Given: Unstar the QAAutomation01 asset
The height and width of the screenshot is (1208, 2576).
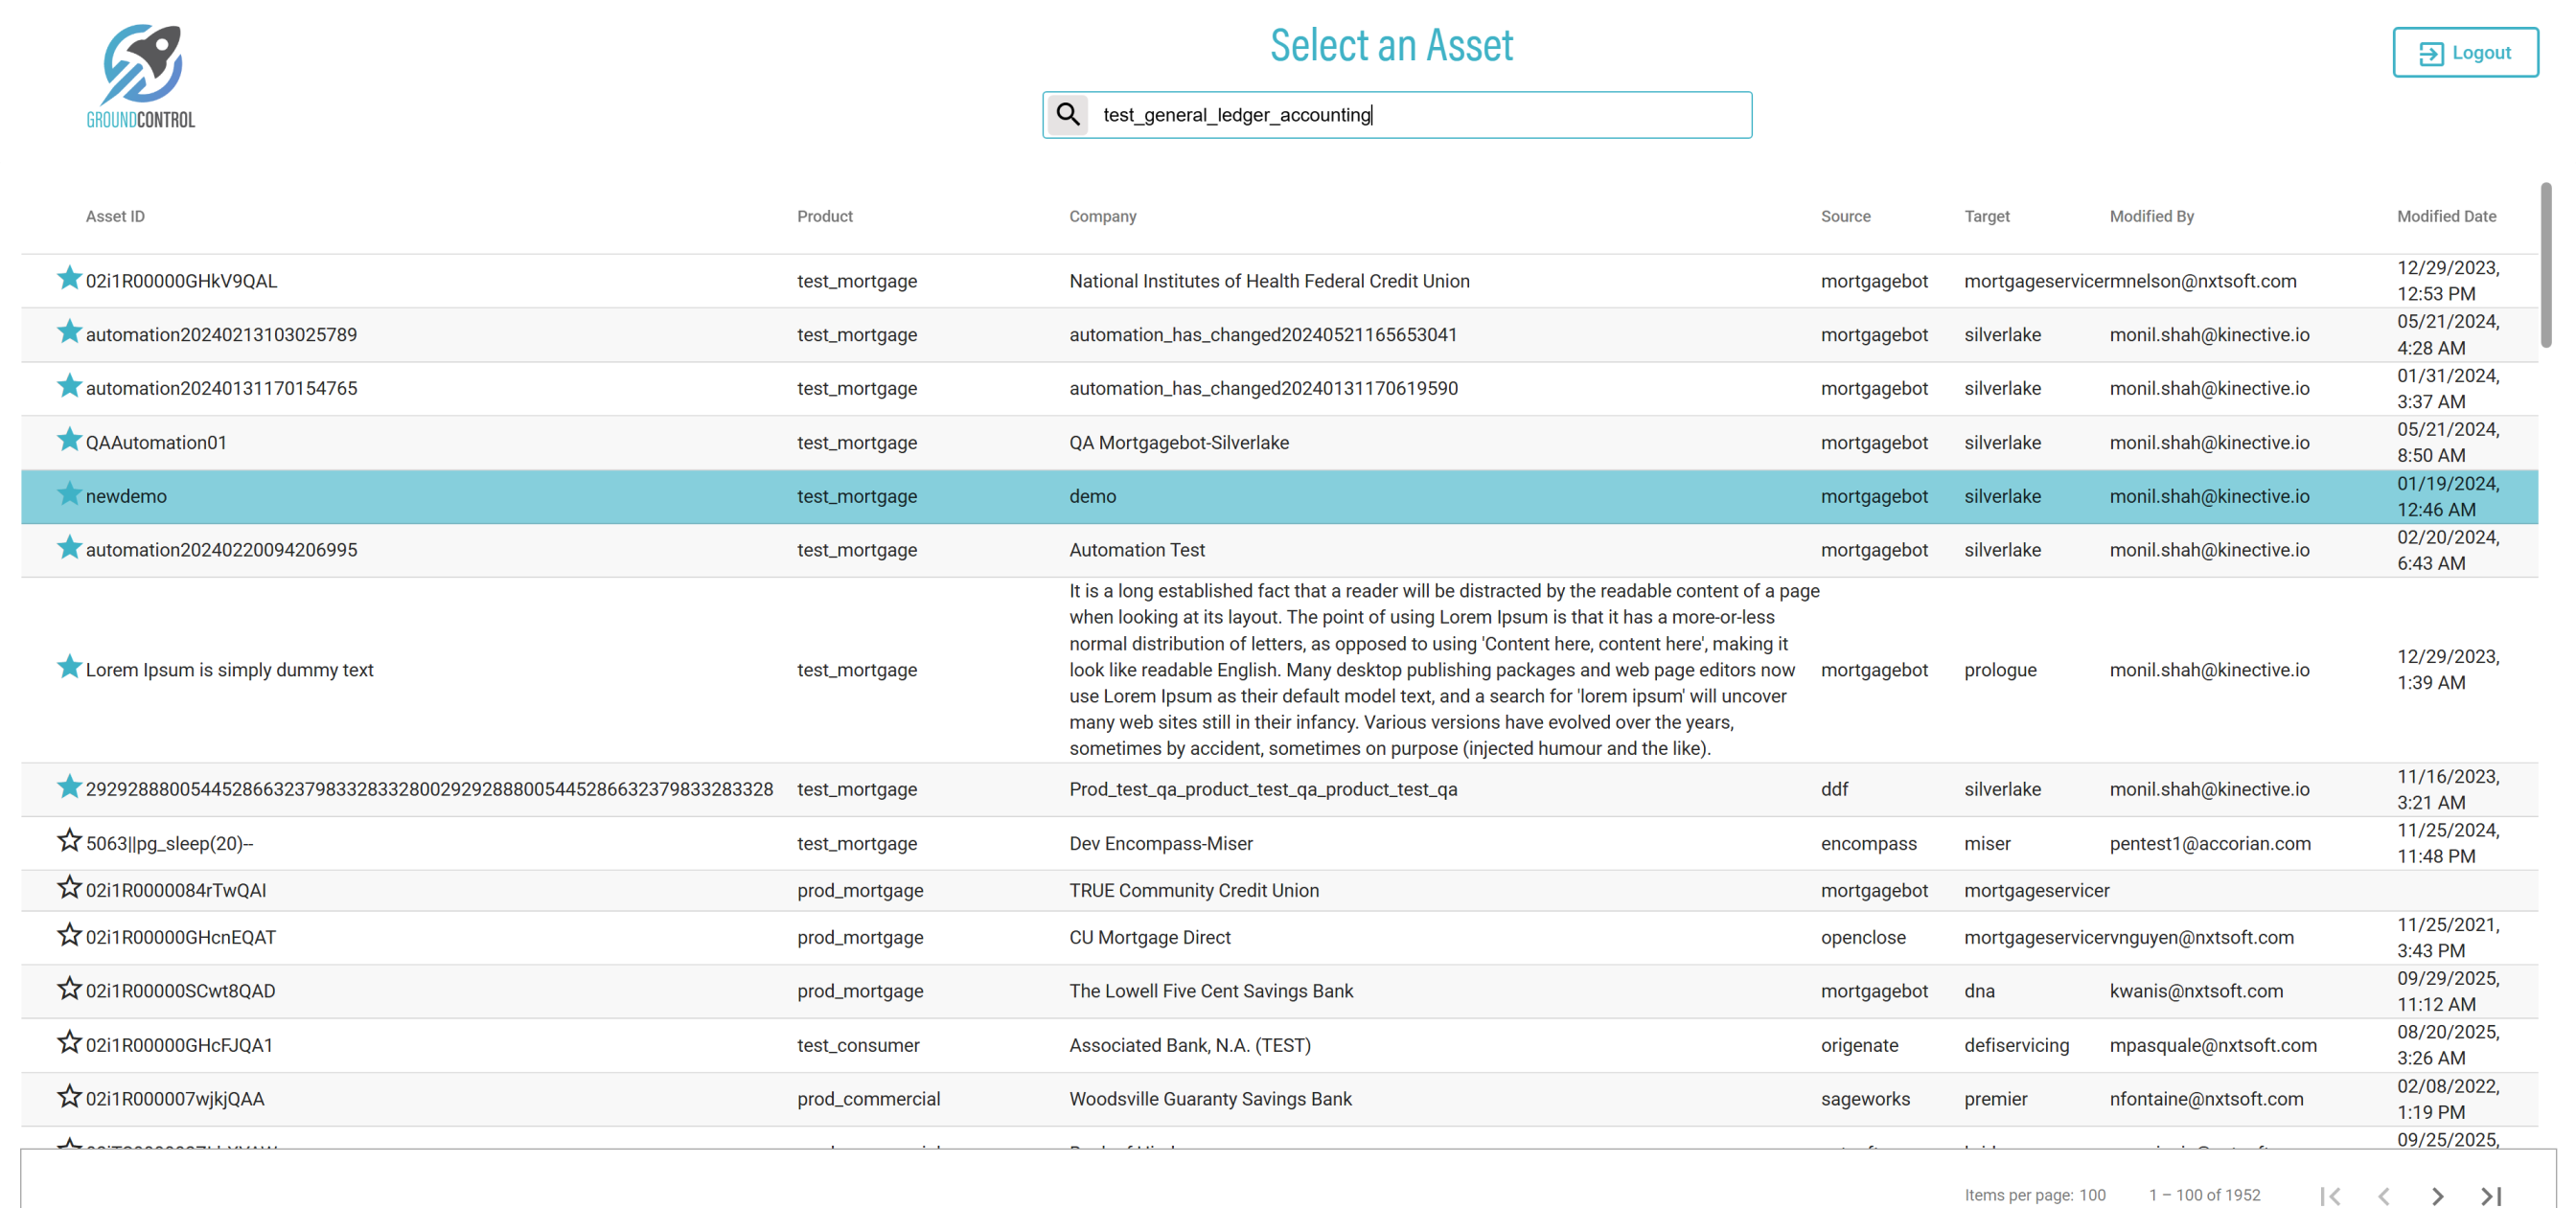Looking at the screenshot, I should tap(69, 439).
